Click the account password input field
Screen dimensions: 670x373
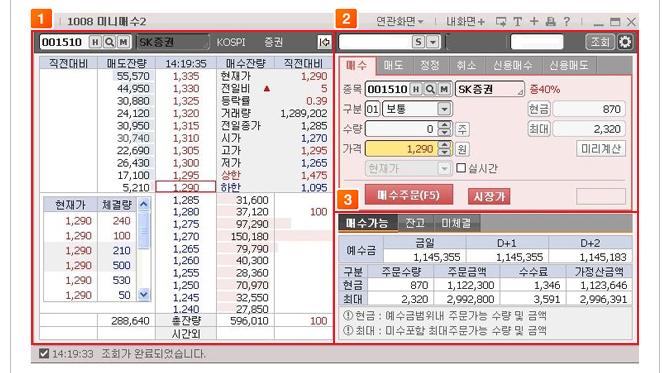click(537, 42)
